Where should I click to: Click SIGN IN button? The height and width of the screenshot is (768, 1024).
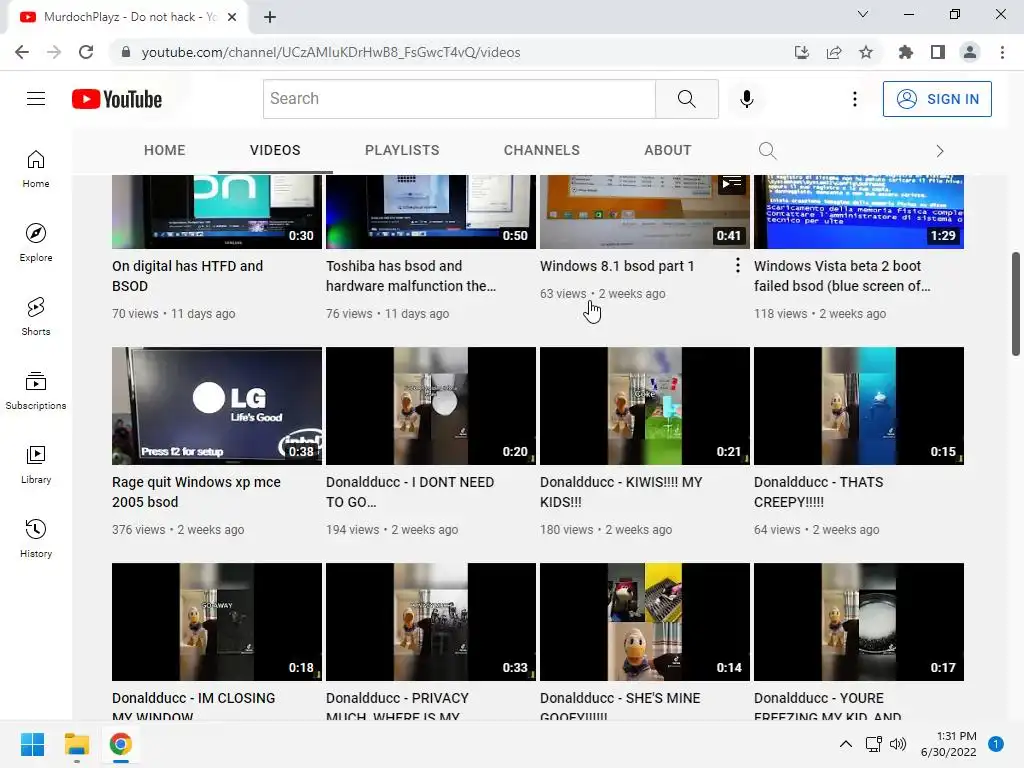(937, 99)
